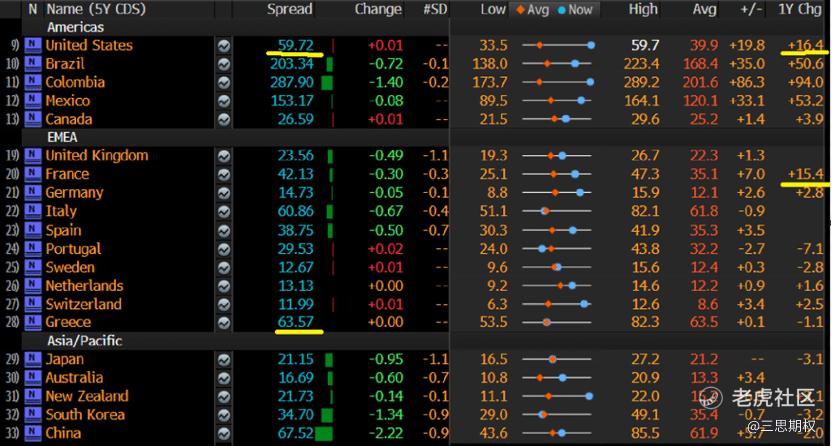Select row number 9) for United States
The height and width of the screenshot is (446, 832).
[14, 46]
